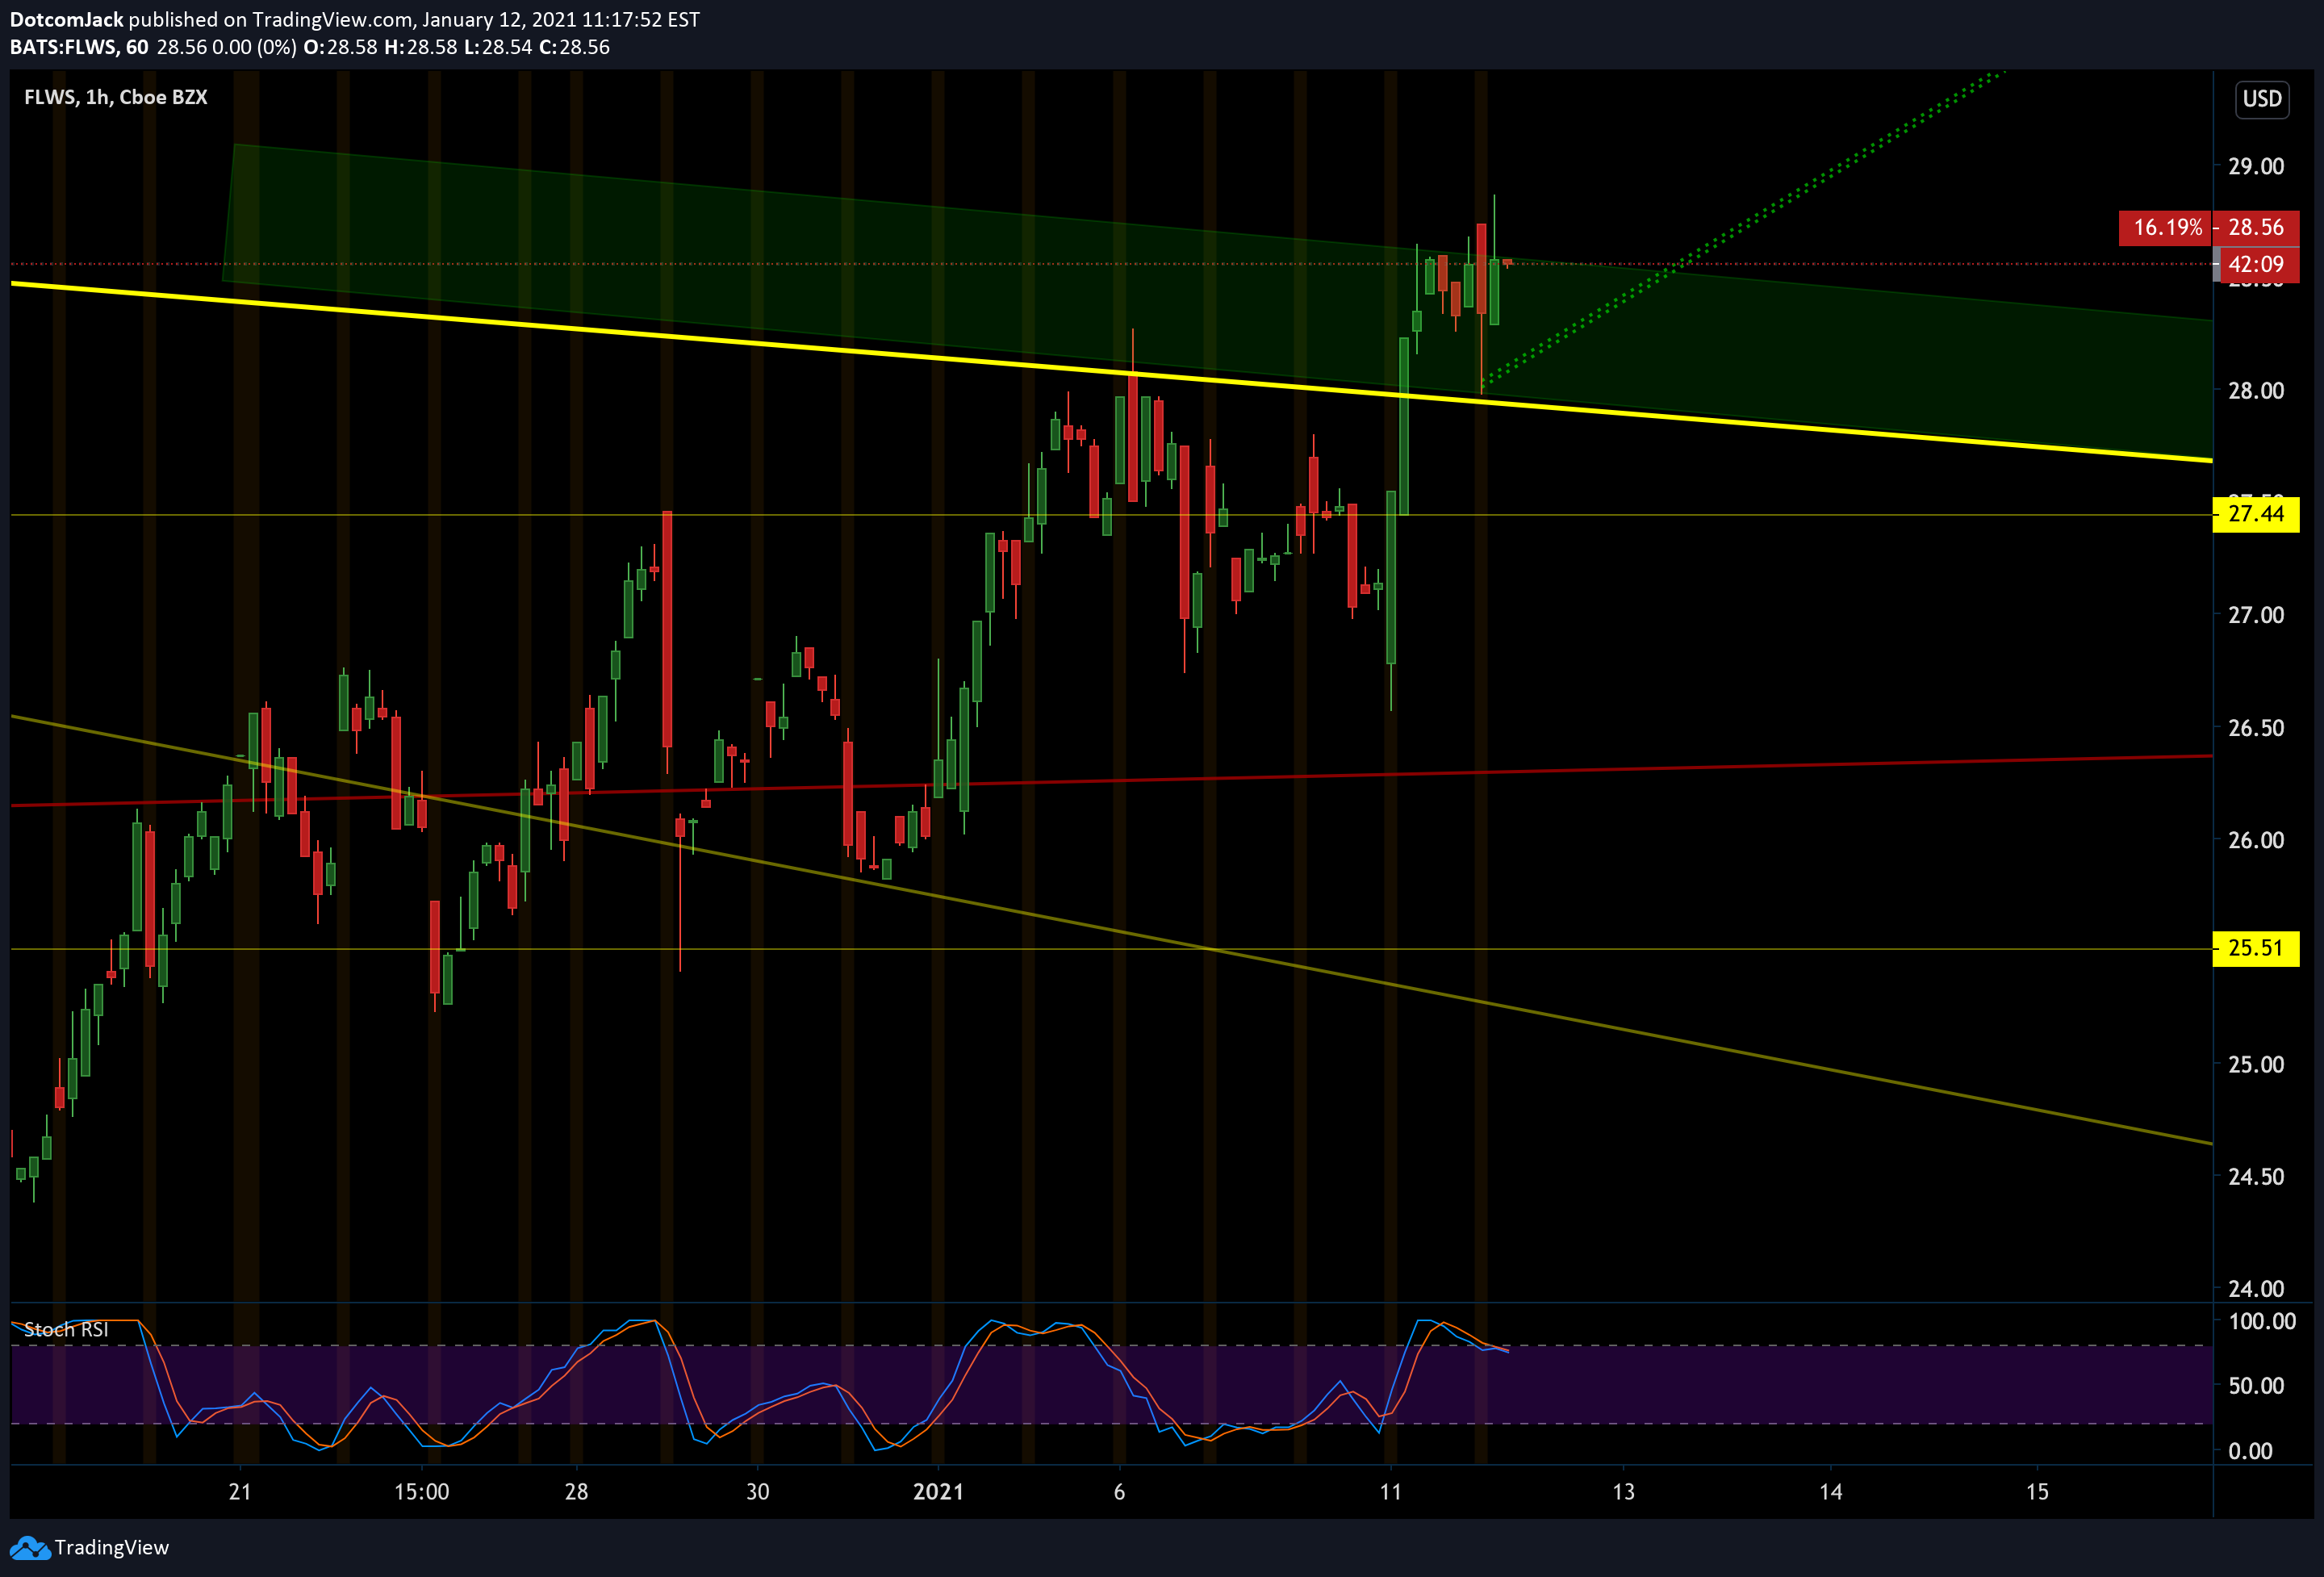Click the 27.44 yellow price label

tap(2256, 514)
